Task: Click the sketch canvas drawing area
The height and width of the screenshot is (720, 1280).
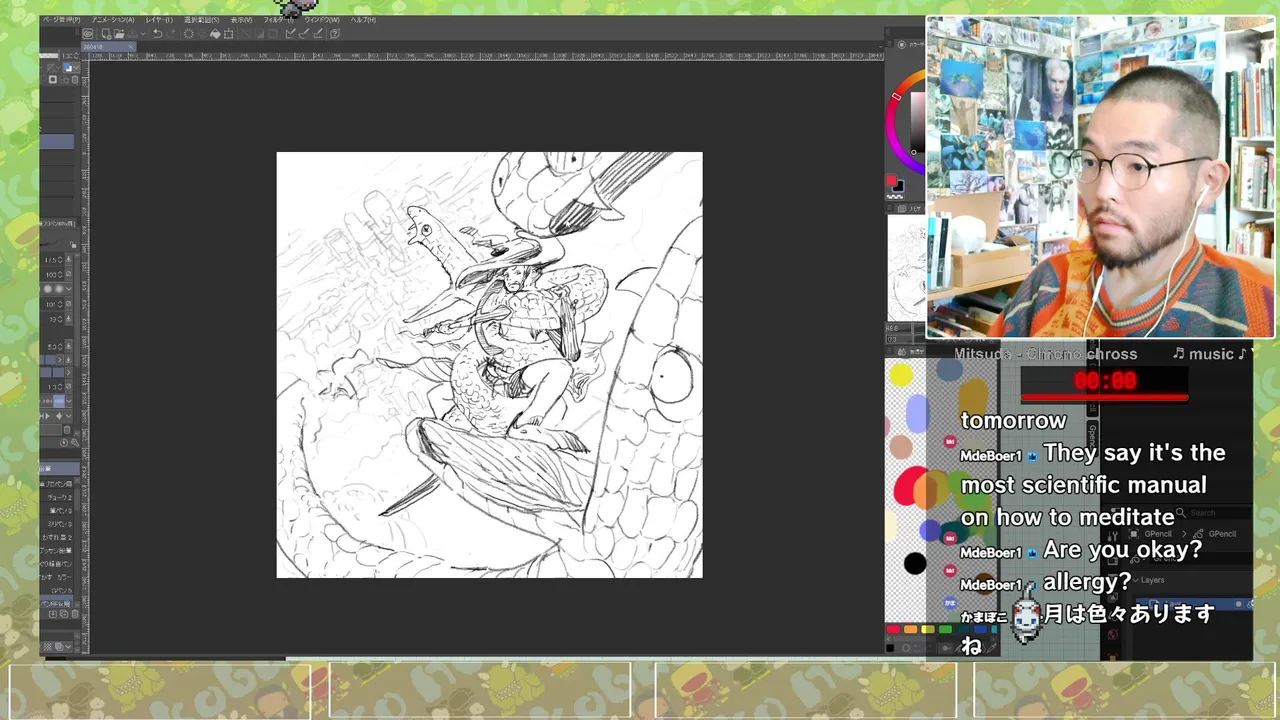Action: coord(489,365)
